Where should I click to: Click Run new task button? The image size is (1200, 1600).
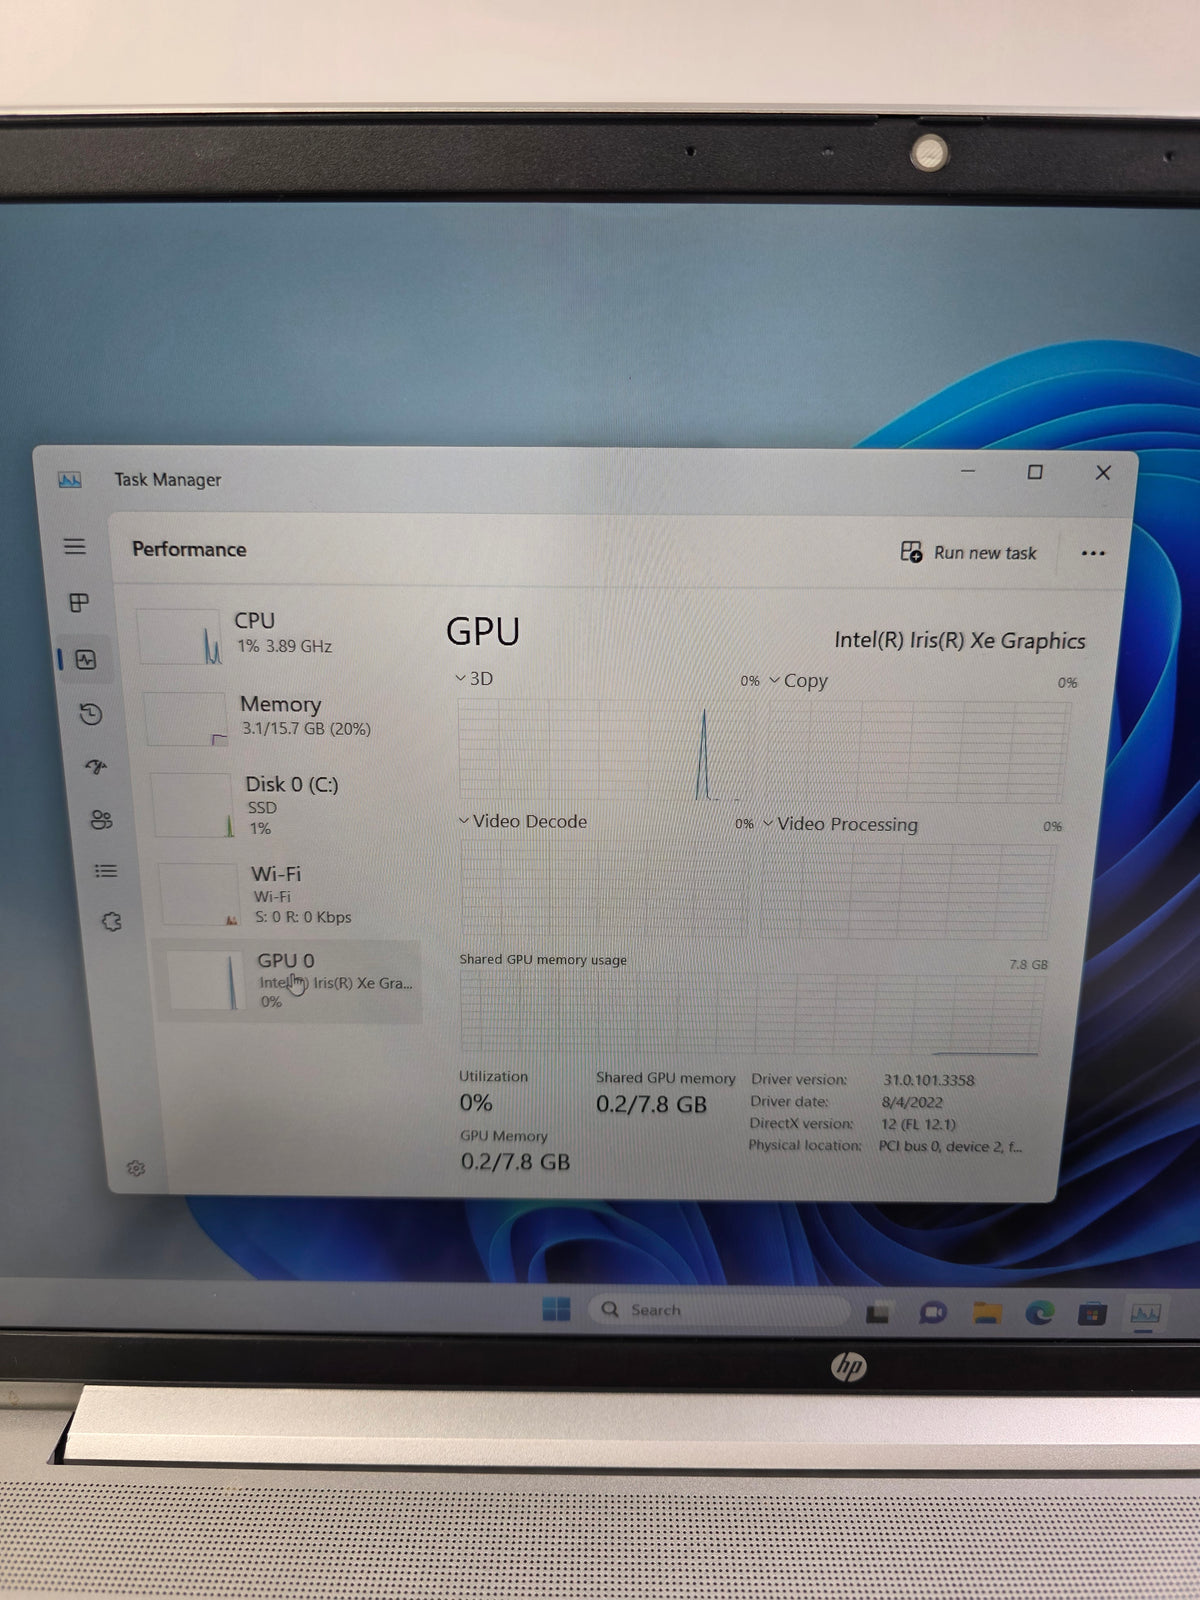coord(968,552)
